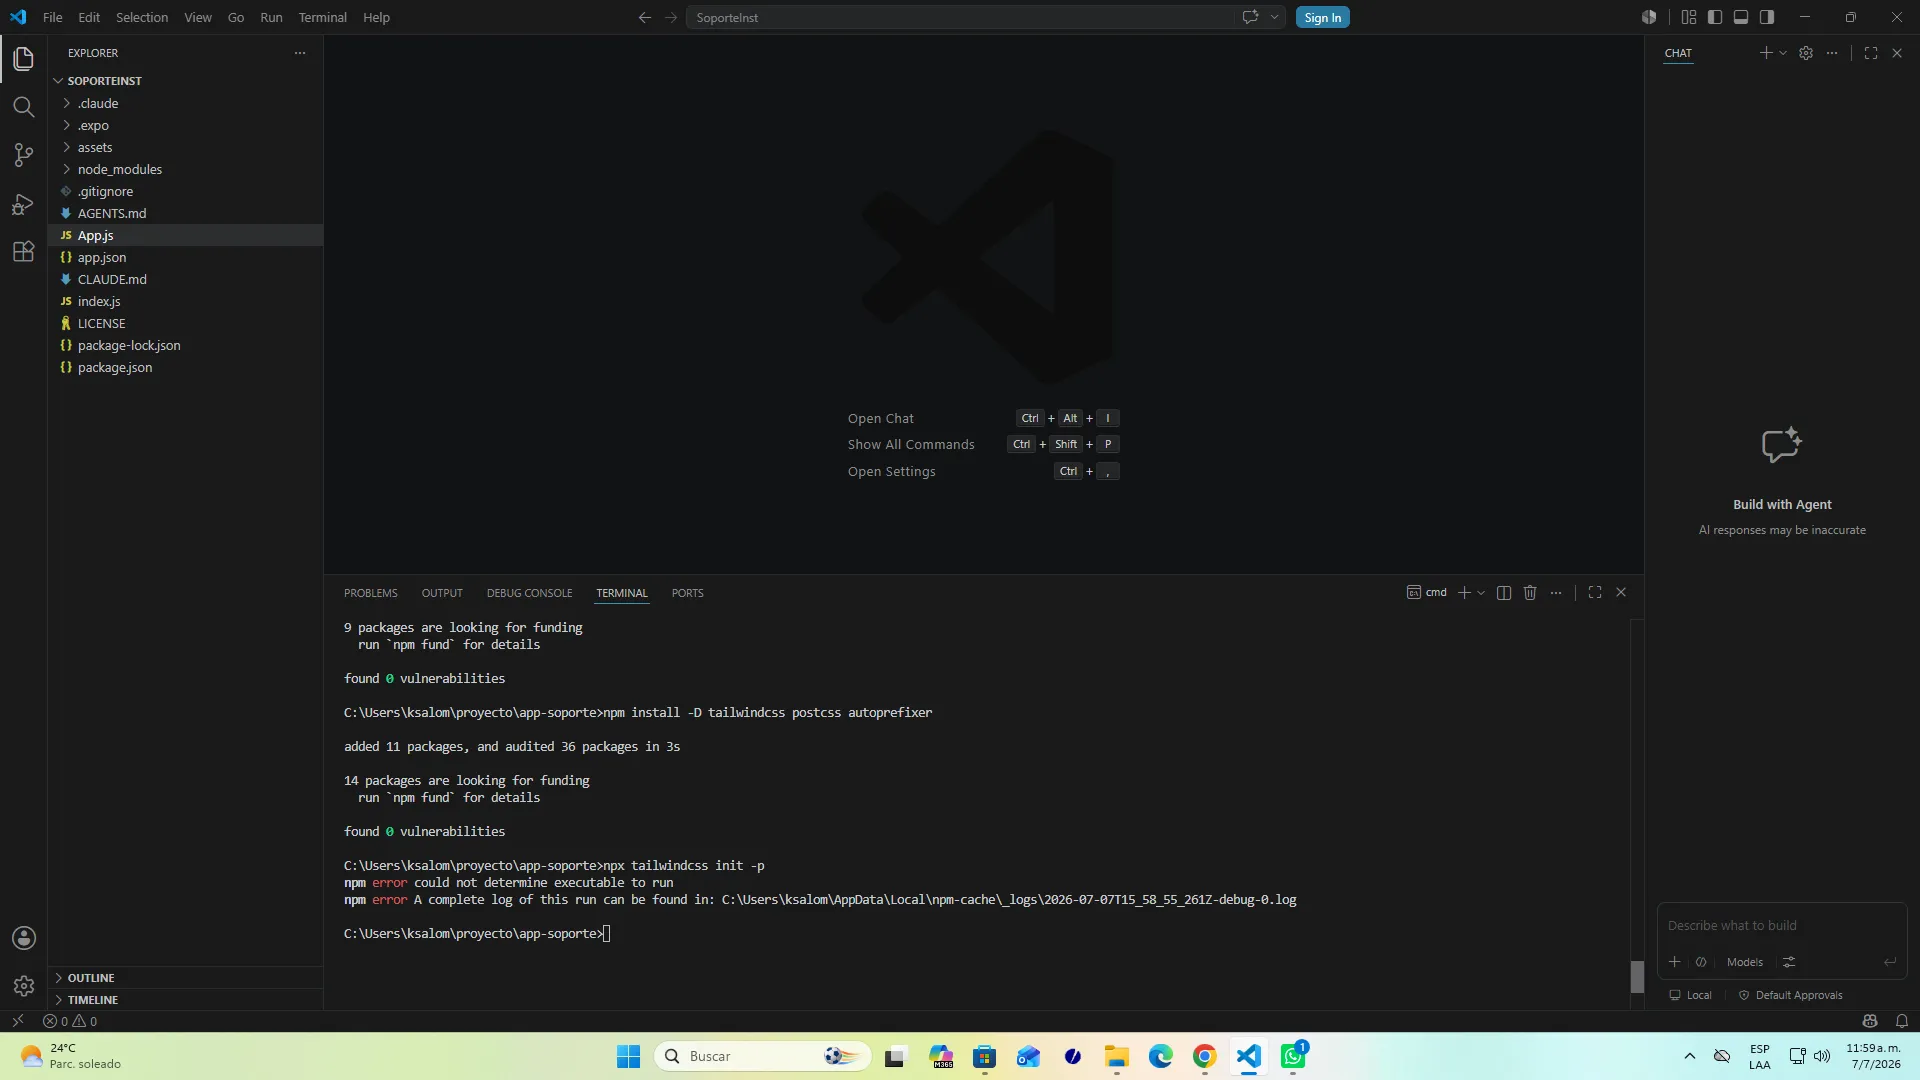The height and width of the screenshot is (1080, 1920).
Task: Open the Windows Start menu
Action: point(628,1056)
